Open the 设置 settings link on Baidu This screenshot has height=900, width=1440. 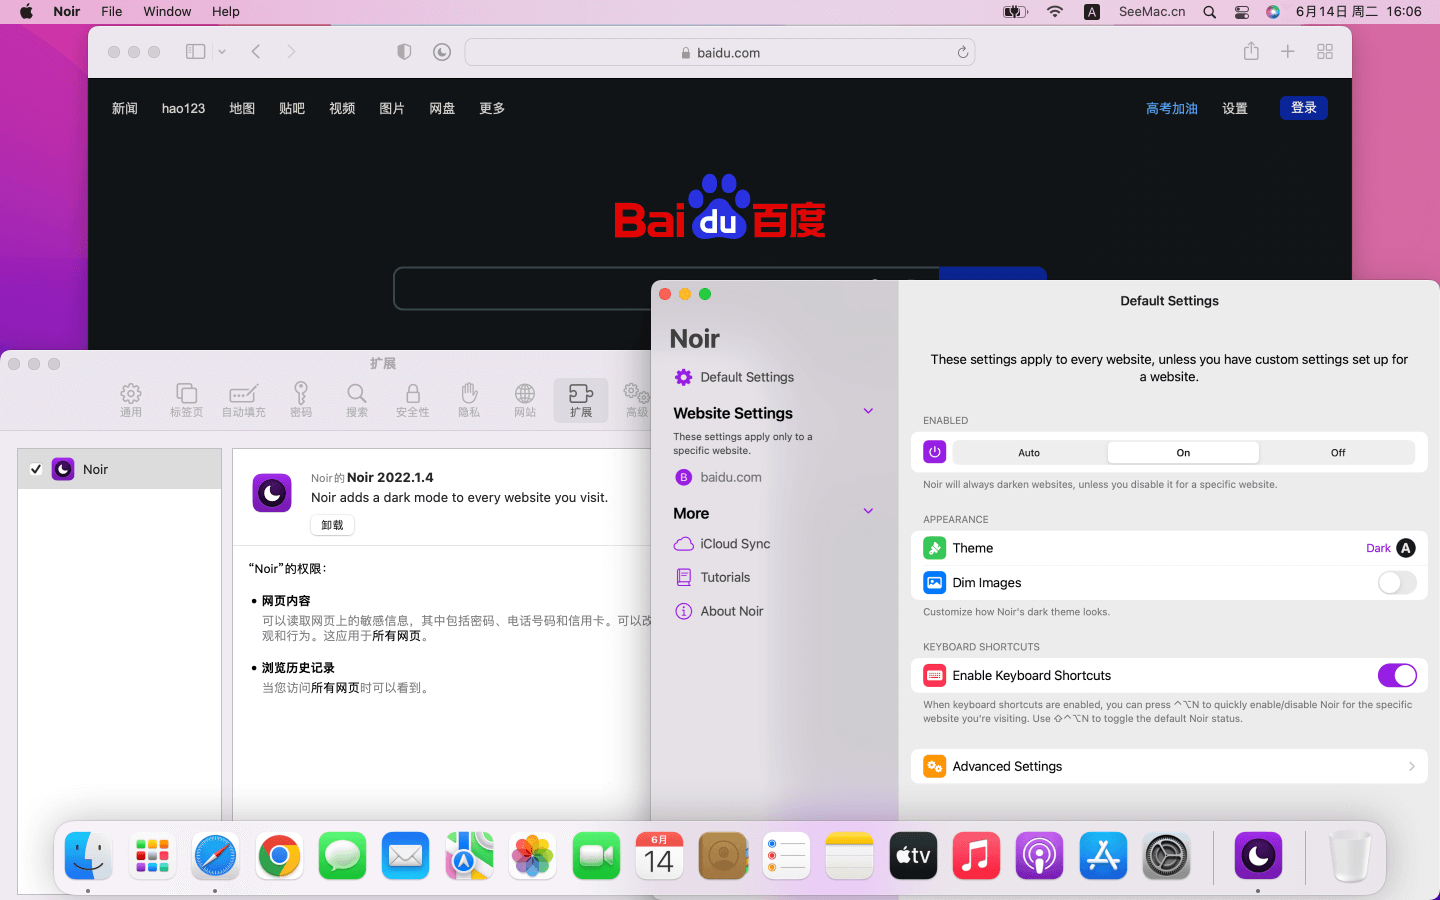pyautogui.click(x=1235, y=108)
